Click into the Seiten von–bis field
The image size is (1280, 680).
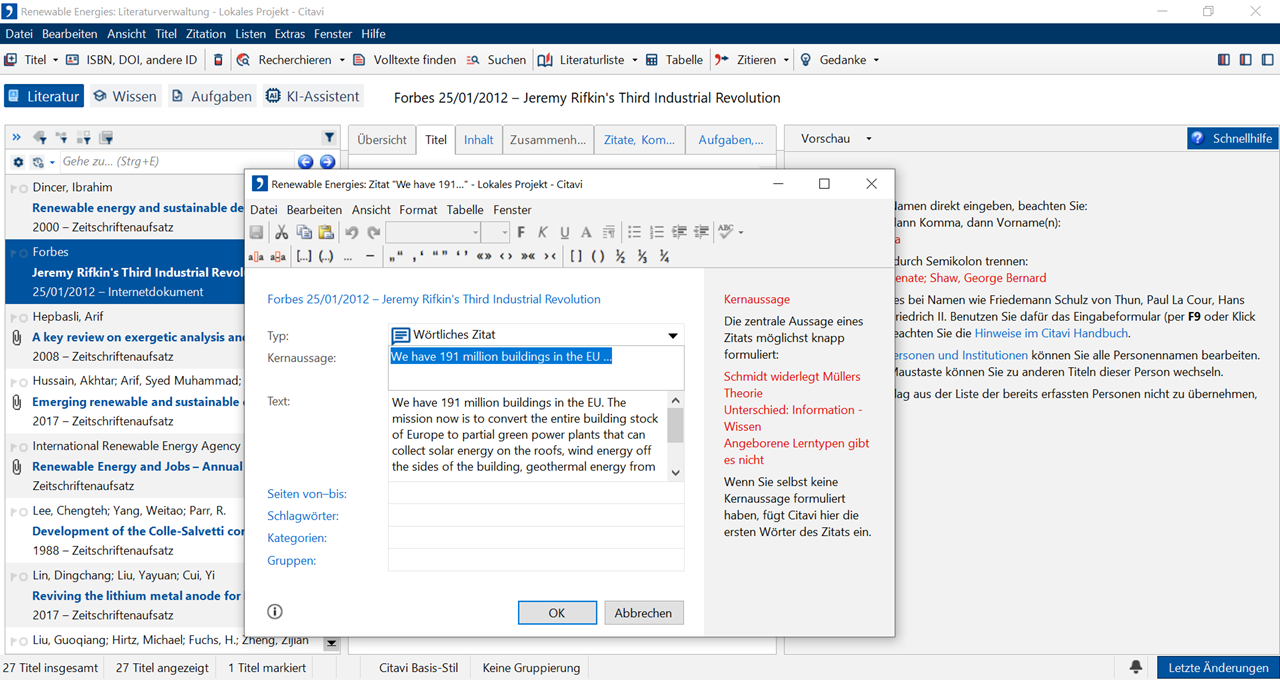[x=535, y=493]
